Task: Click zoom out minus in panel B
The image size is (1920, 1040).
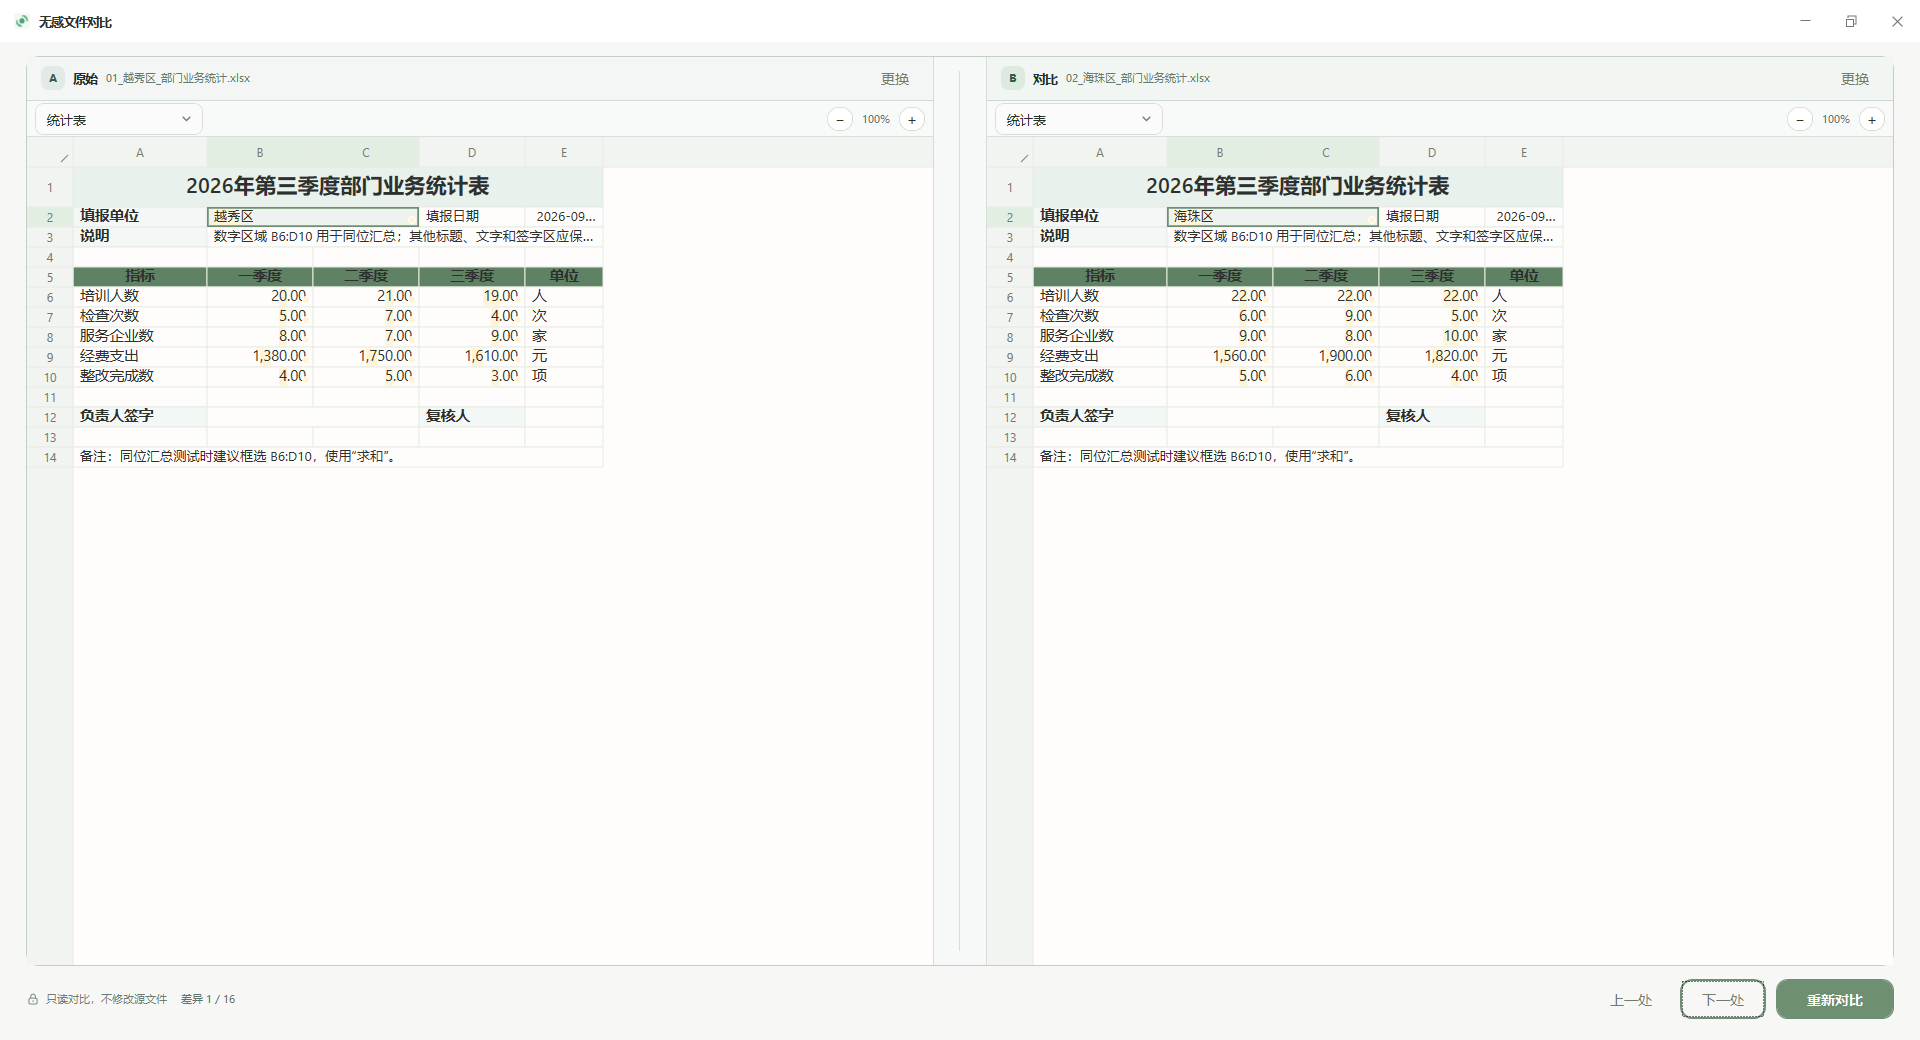Action: pos(1800,120)
